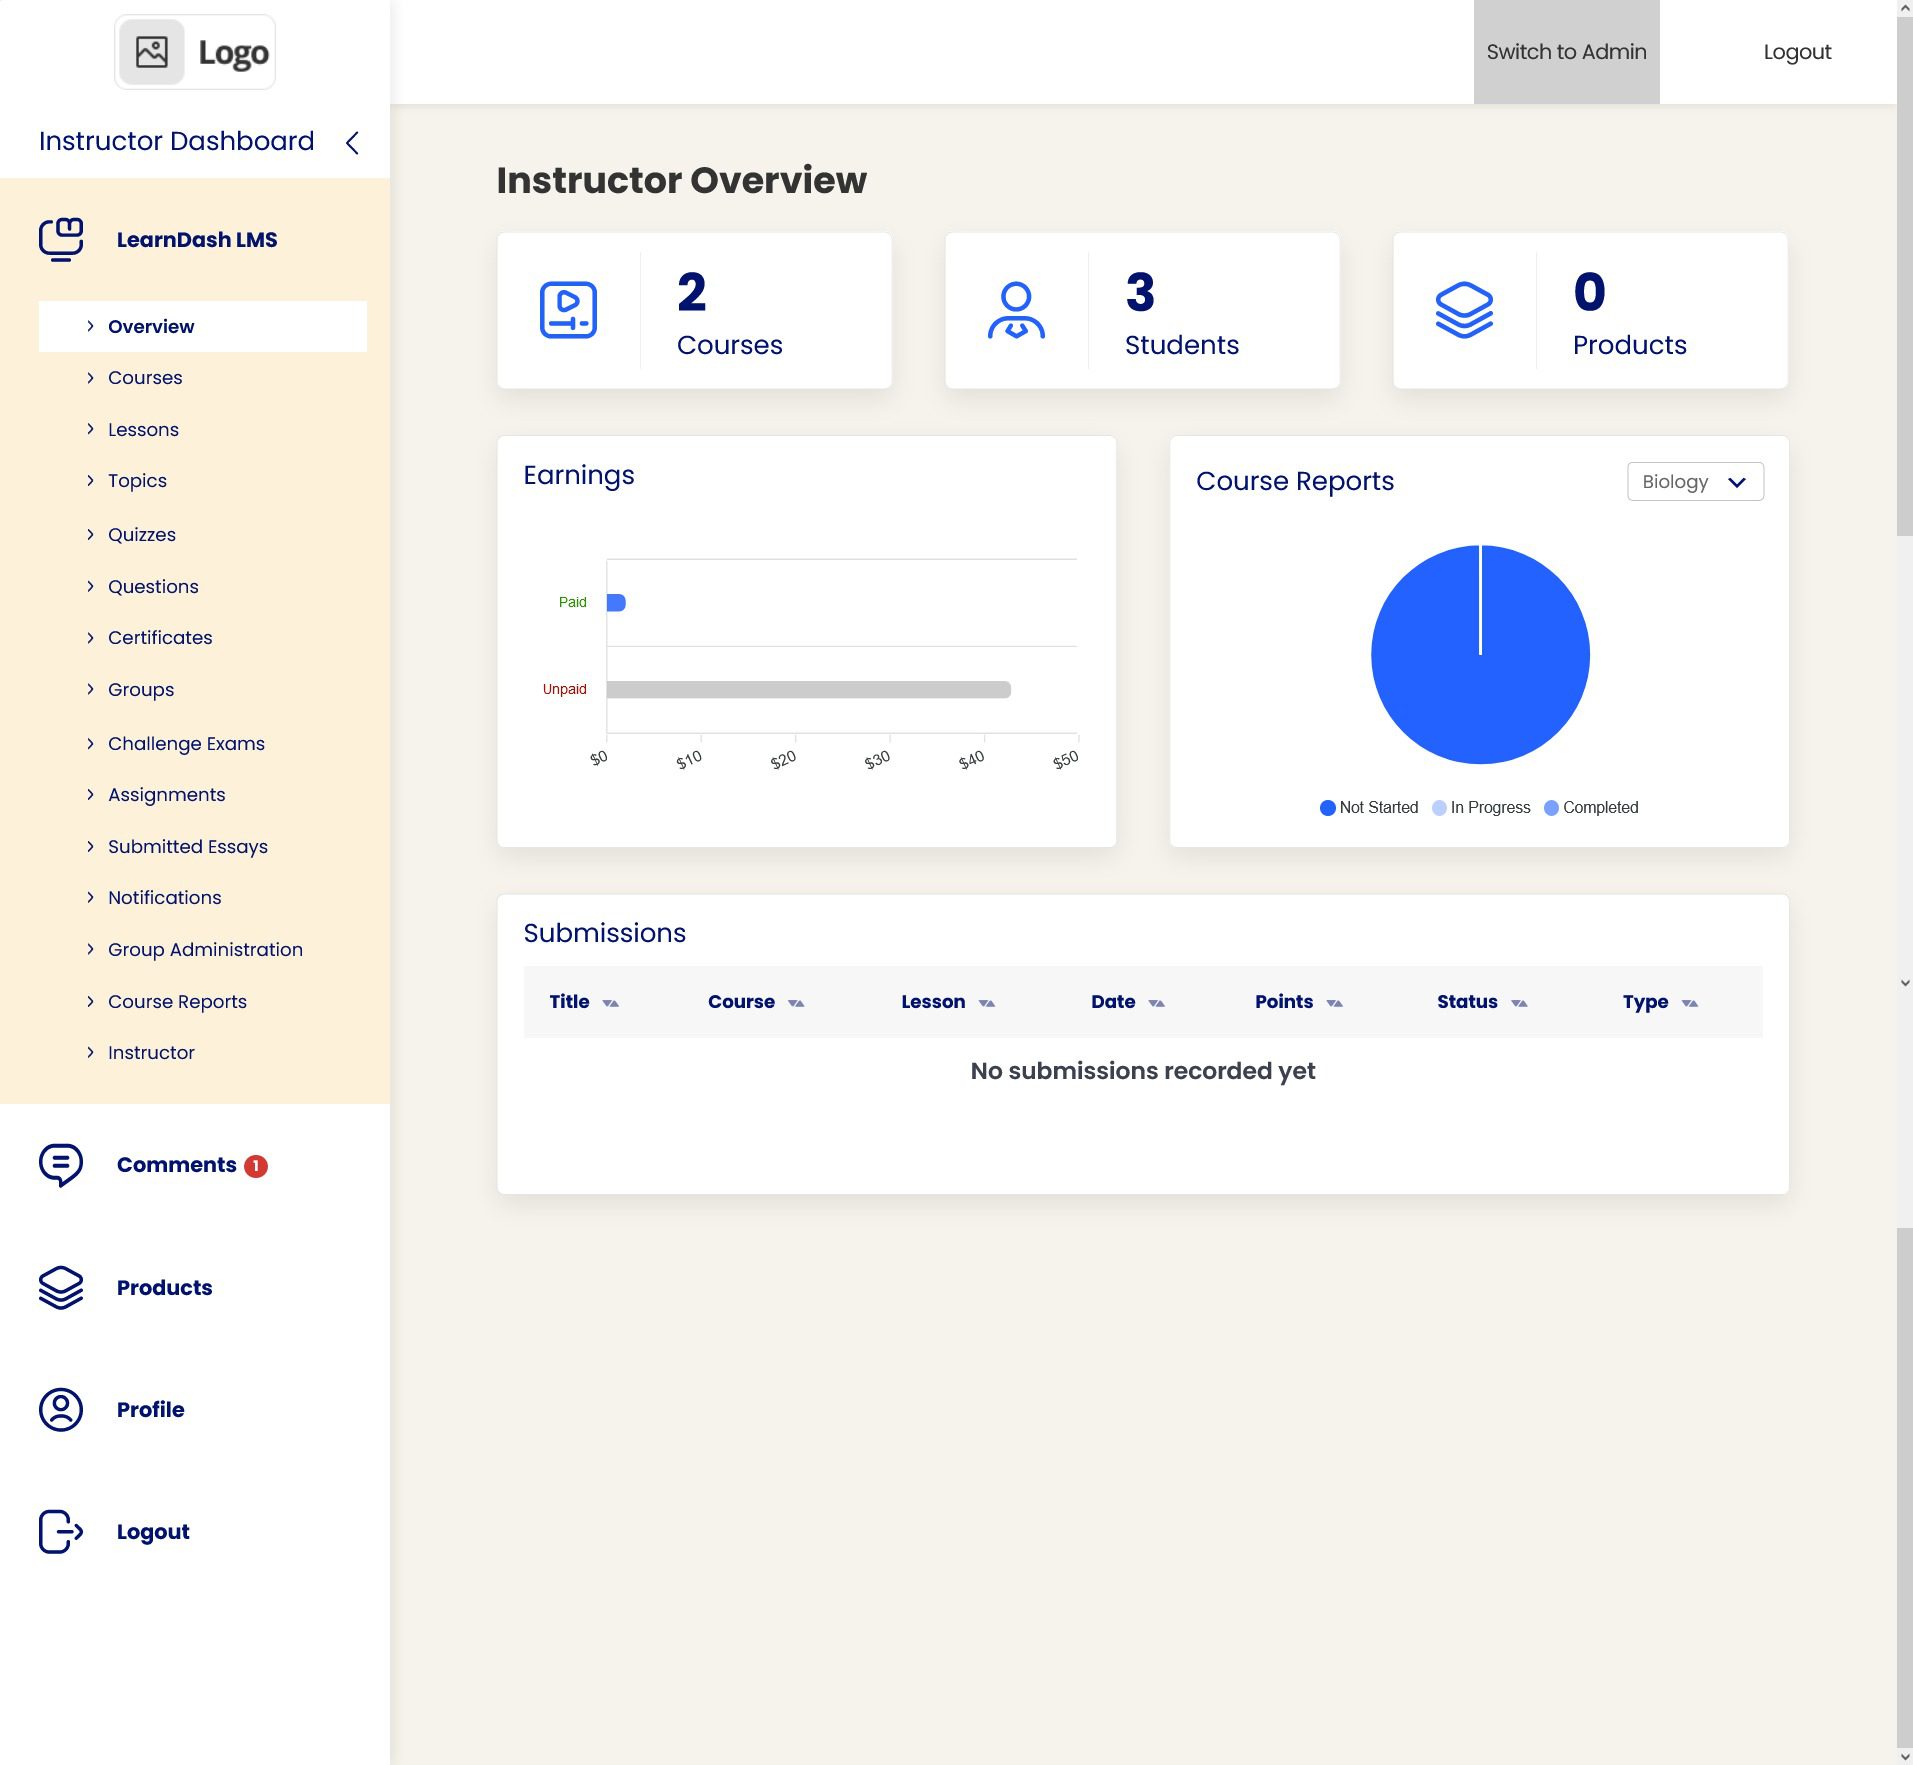
Task: Expand the LearnDash LMS menu header
Action: [196, 240]
